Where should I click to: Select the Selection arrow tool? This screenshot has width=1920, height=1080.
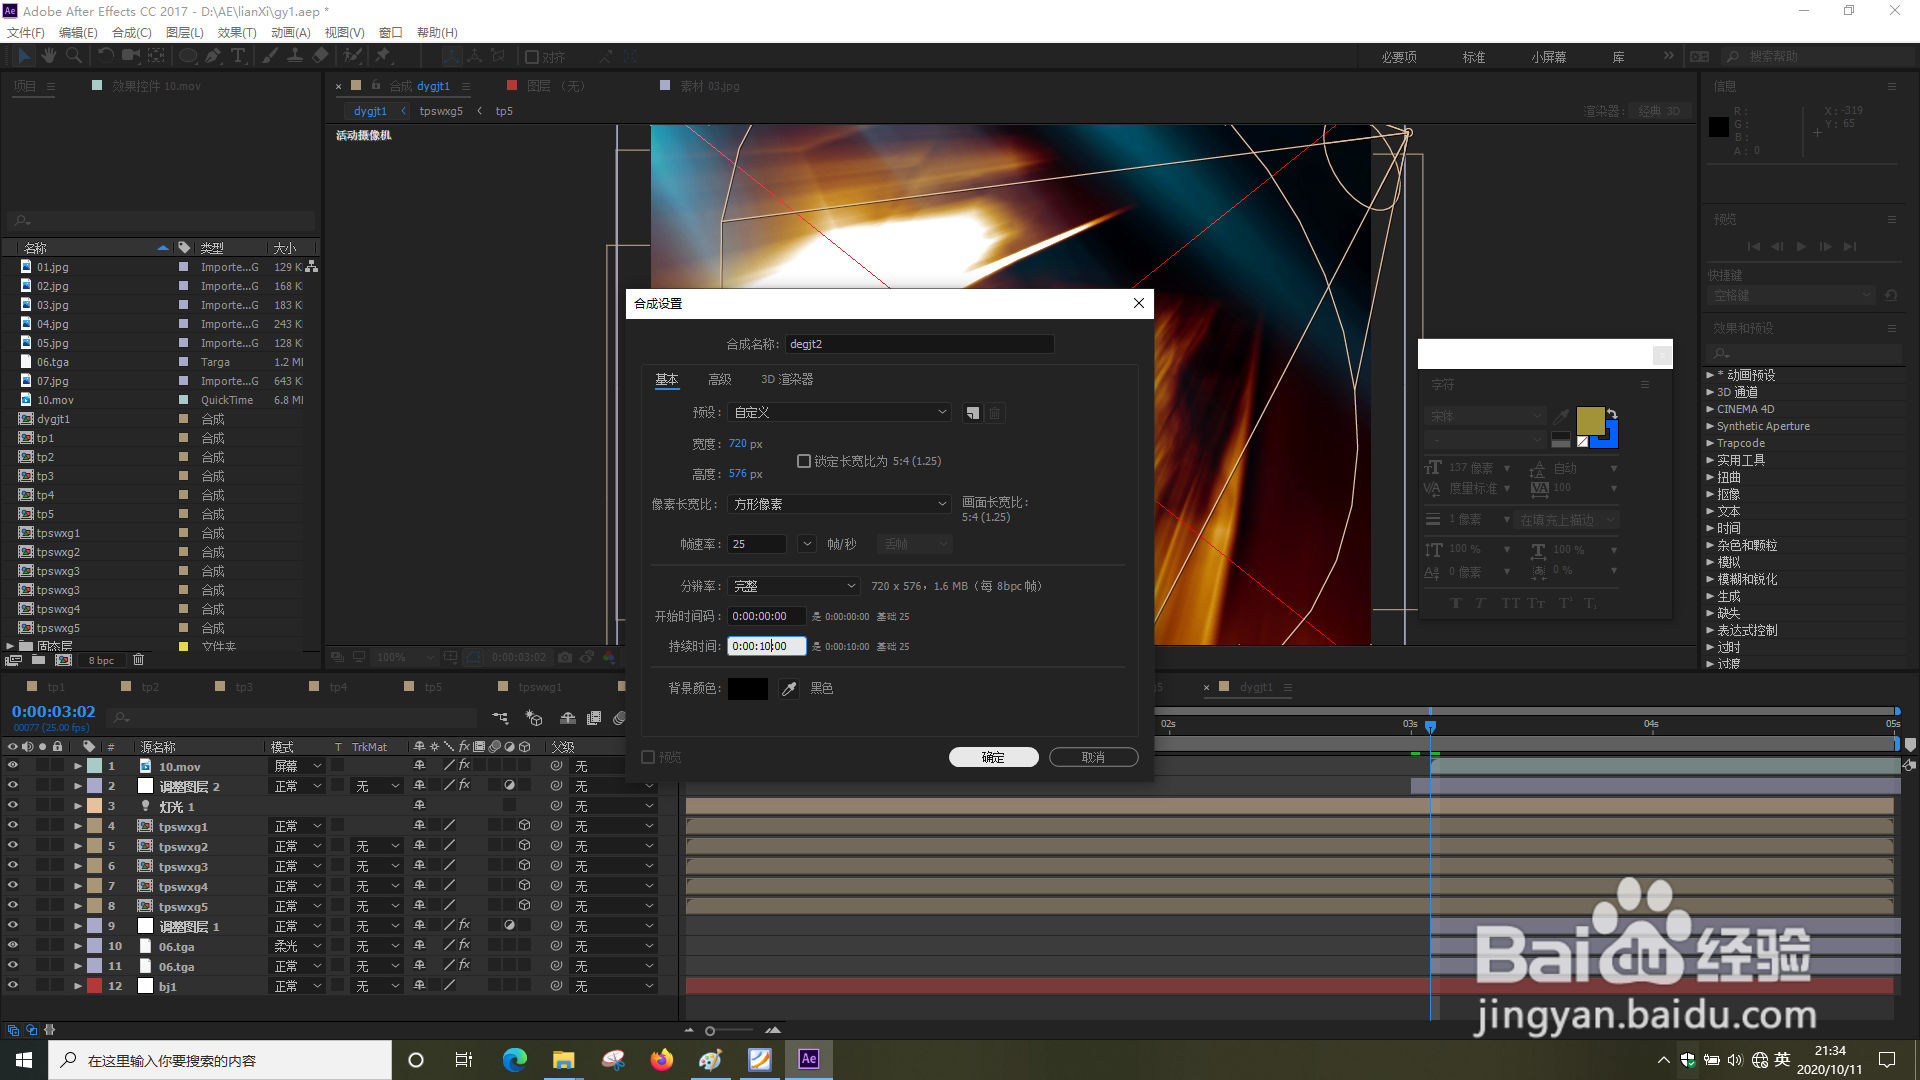click(24, 56)
